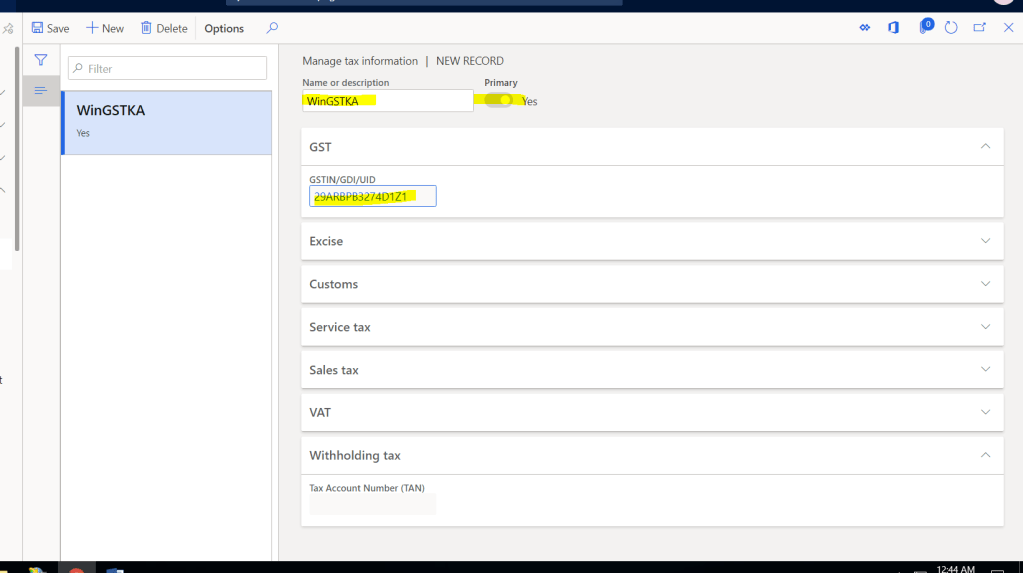Screen dimensions: 1023x573
Task: Click the search magnifier icon in toolbar
Action: click(x=272, y=28)
